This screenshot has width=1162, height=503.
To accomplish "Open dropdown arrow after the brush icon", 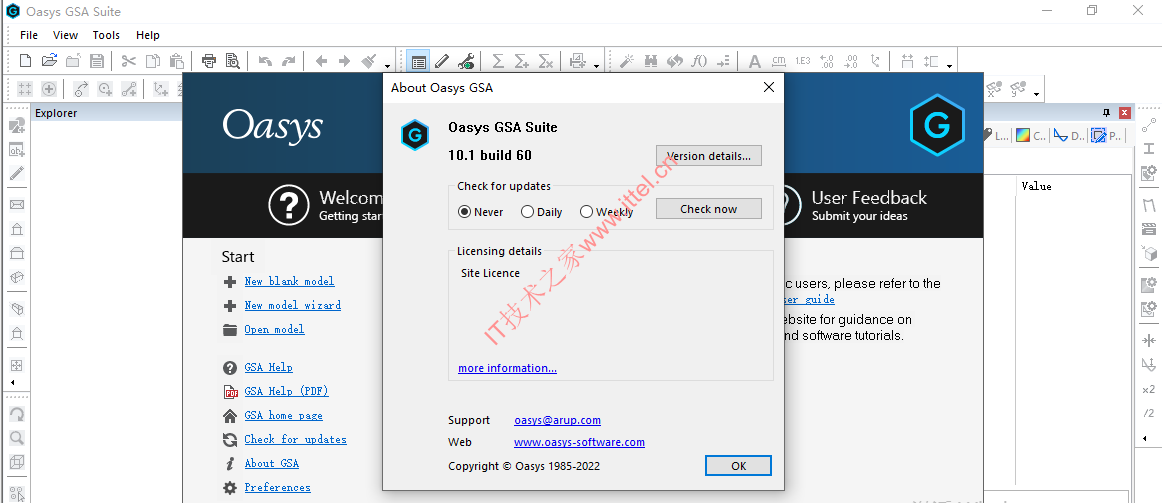I will [x=388, y=66].
